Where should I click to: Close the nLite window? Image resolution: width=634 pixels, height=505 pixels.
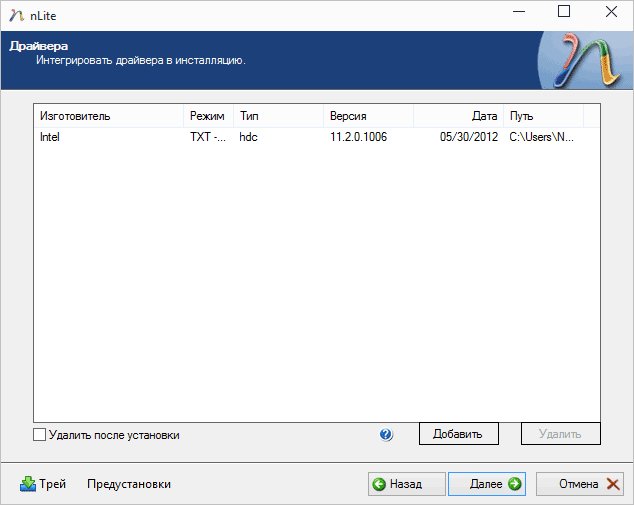click(611, 11)
